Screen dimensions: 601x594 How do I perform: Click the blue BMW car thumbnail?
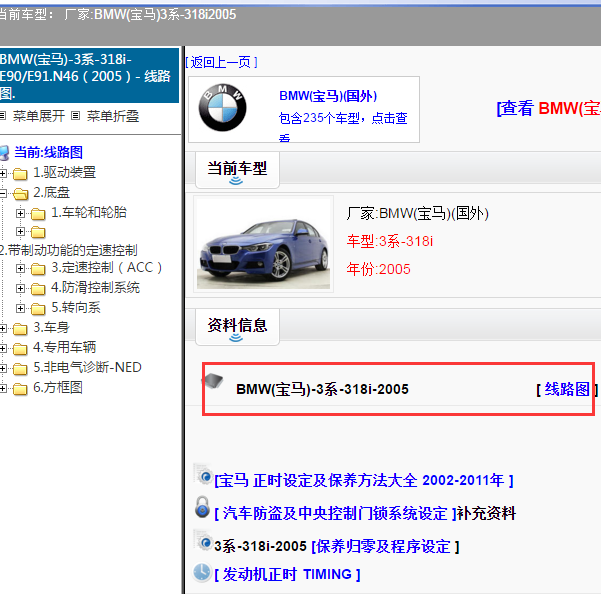[x=264, y=244]
